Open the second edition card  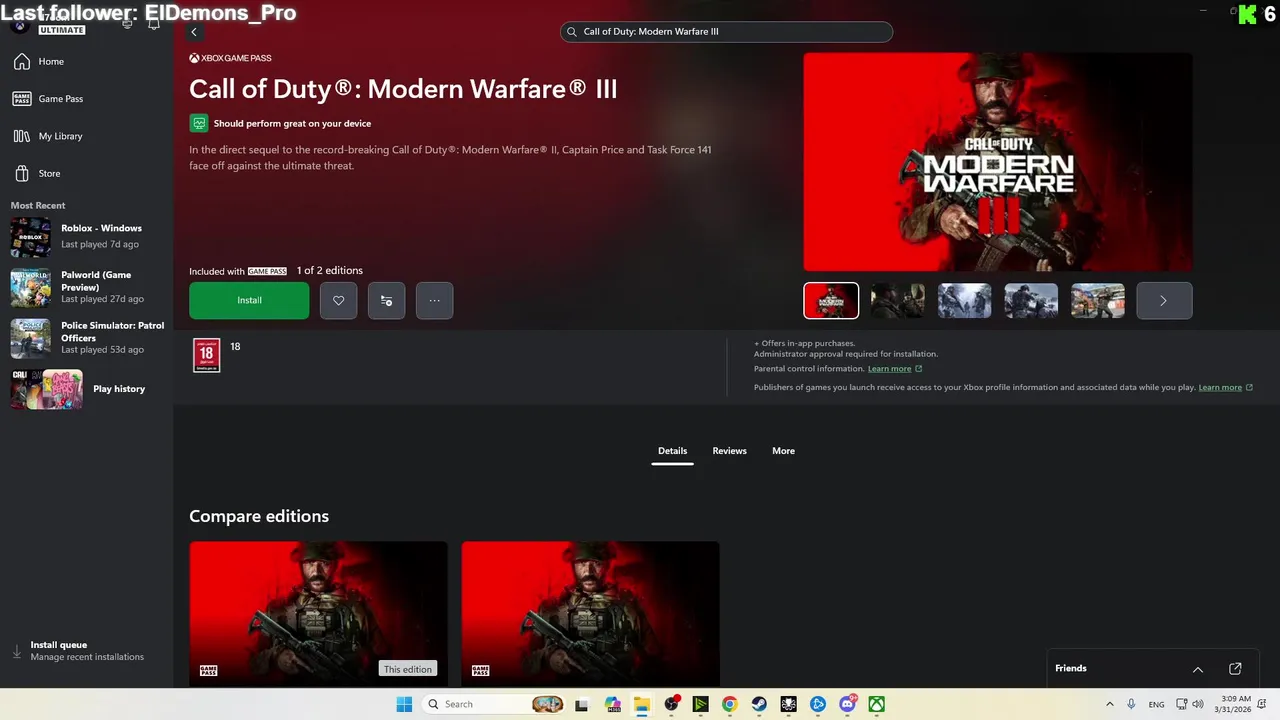pos(590,614)
